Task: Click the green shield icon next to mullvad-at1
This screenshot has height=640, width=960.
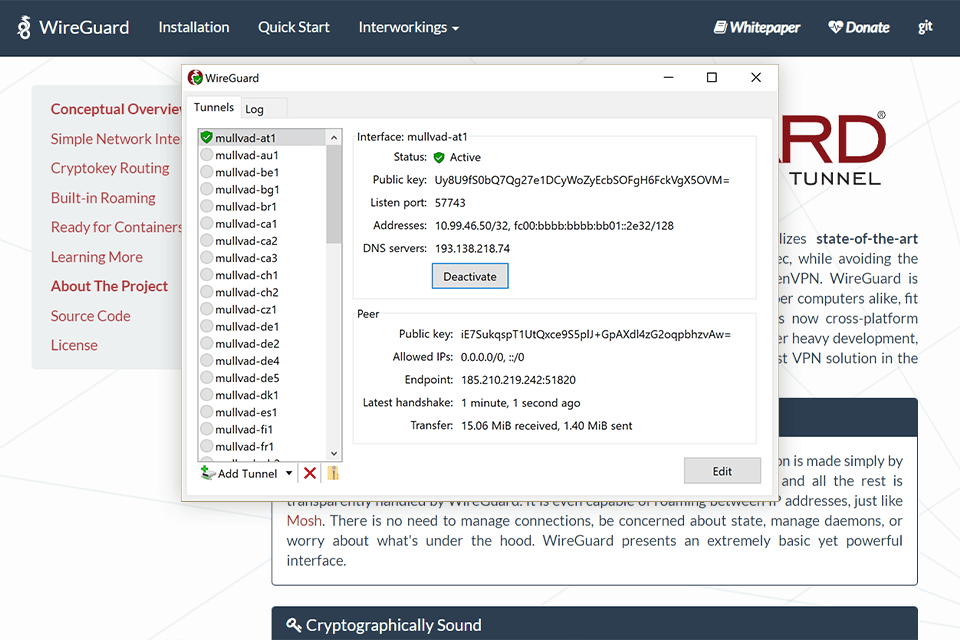Action: click(x=206, y=138)
